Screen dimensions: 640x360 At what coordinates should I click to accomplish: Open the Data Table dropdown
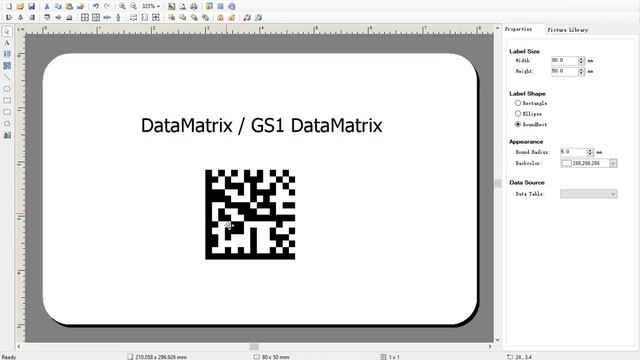[x=589, y=194]
